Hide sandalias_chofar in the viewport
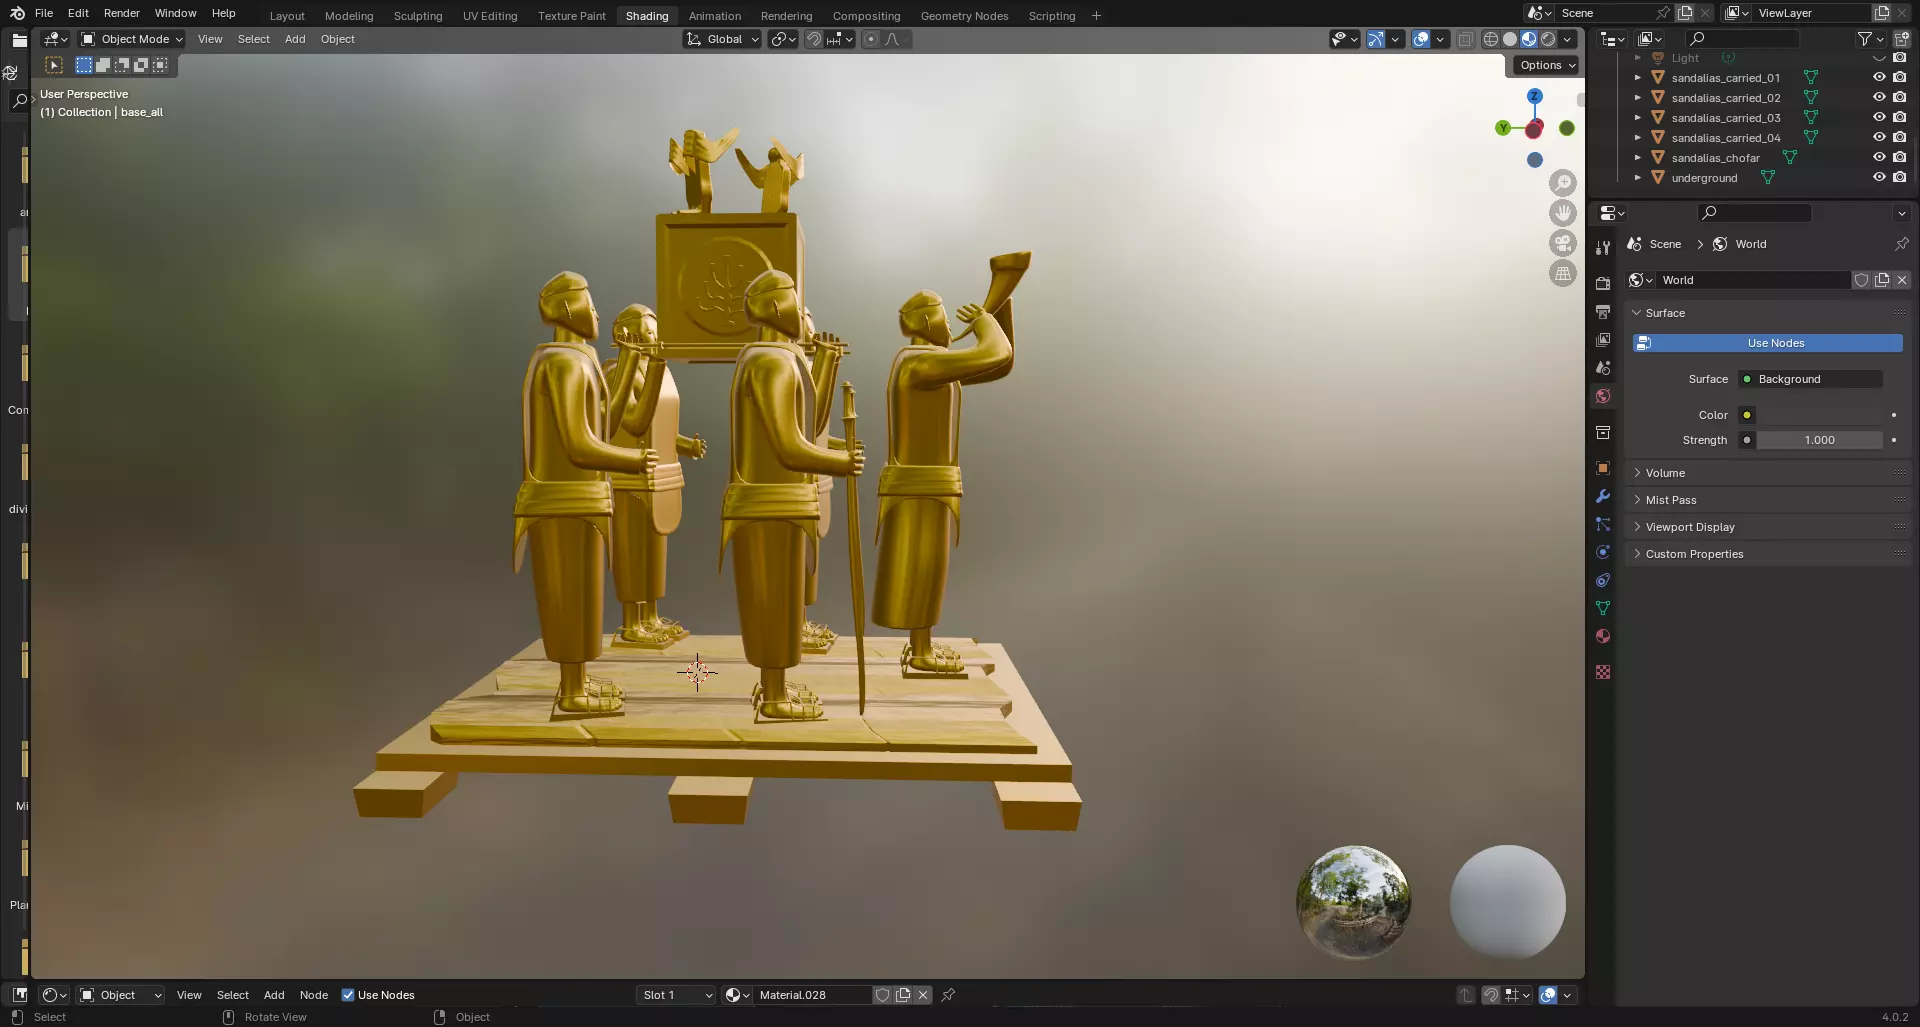The height and width of the screenshot is (1027, 1920). click(1879, 157)
